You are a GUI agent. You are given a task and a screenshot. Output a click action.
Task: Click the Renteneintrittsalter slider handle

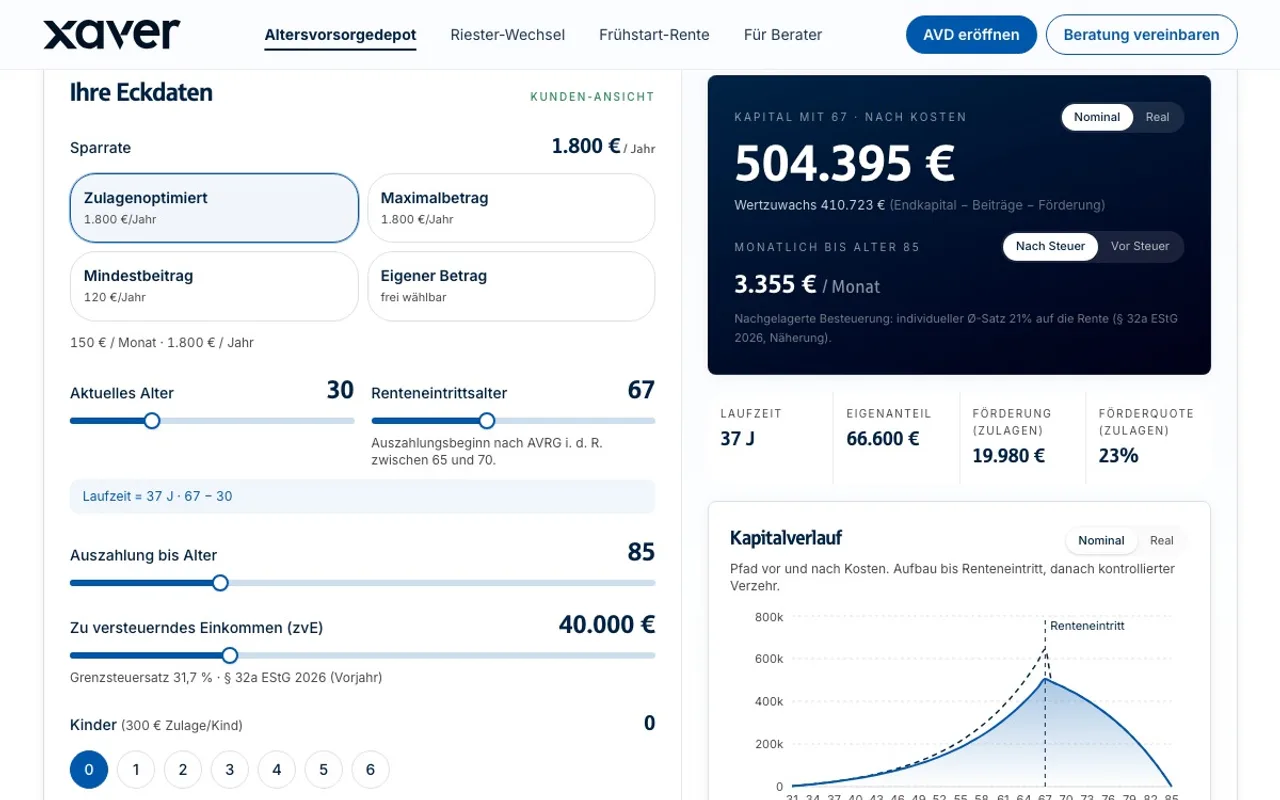(487, 421)
